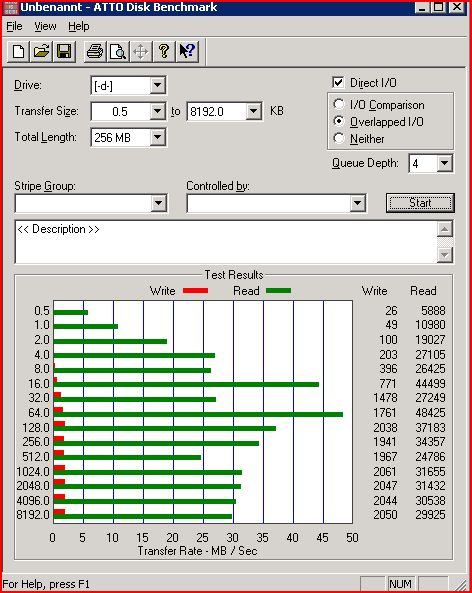Click the Transfer Rate - MB / Sec axis label
The height and width of the screenshot is (593, 472).
[x=197, y=551]
